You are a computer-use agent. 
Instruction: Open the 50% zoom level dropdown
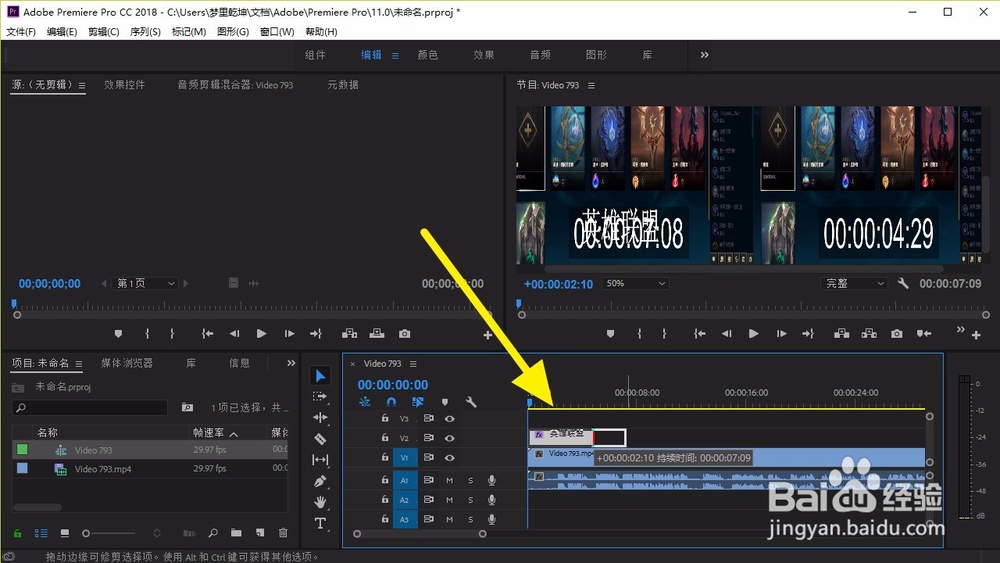635,283
